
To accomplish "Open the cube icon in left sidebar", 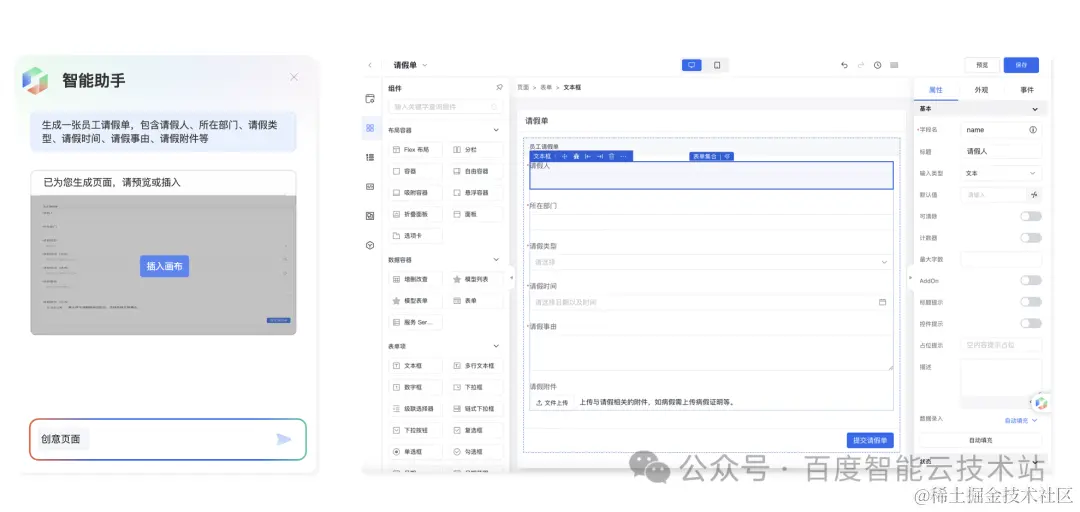I will [370, 245].
